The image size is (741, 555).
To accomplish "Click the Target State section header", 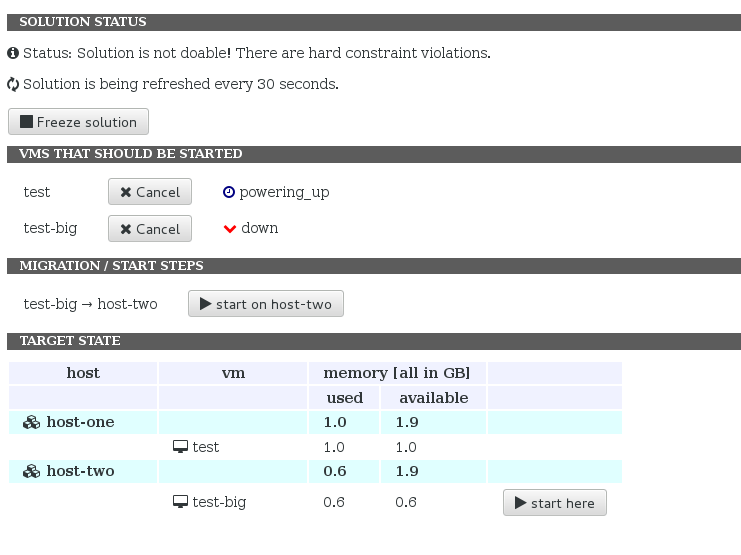I will click(70, 341).
